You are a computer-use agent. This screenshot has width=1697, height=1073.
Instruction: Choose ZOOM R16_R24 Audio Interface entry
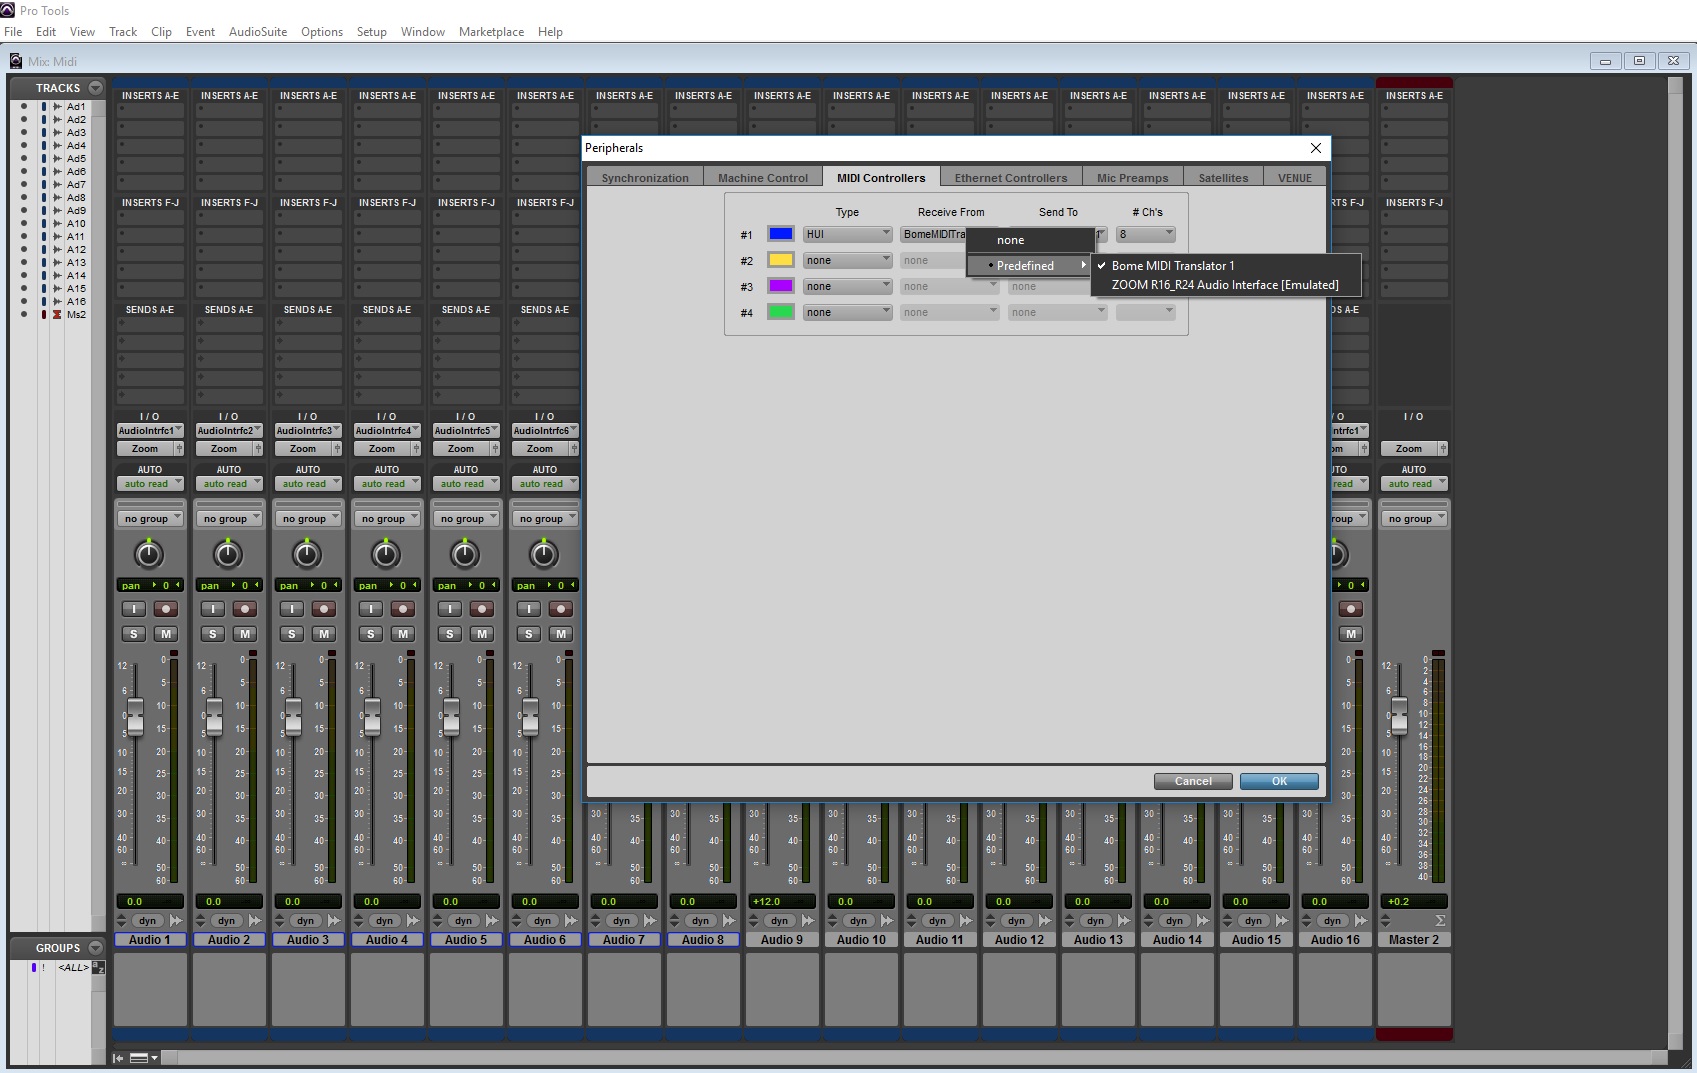coord(1226,285)
